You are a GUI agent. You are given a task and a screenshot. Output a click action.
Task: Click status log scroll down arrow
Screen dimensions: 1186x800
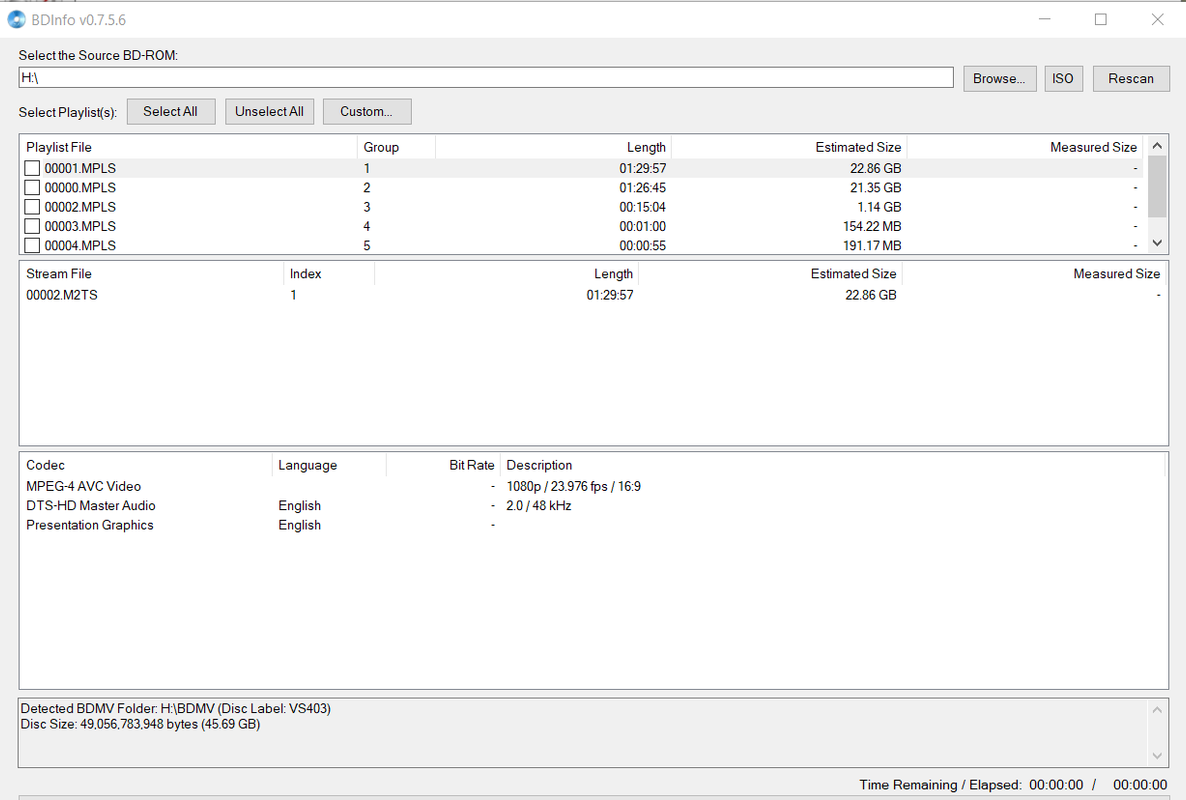(x=1157, y=756)
